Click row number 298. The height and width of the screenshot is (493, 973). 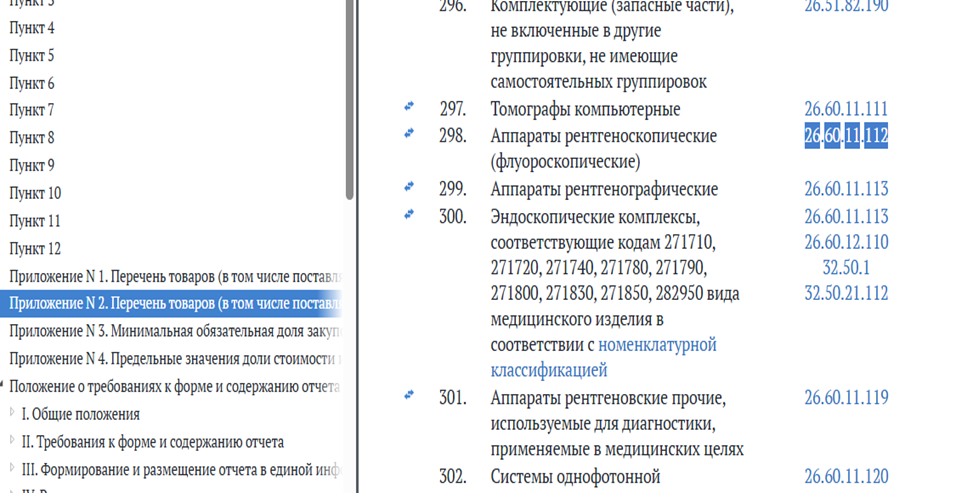[x=453, y=136]
